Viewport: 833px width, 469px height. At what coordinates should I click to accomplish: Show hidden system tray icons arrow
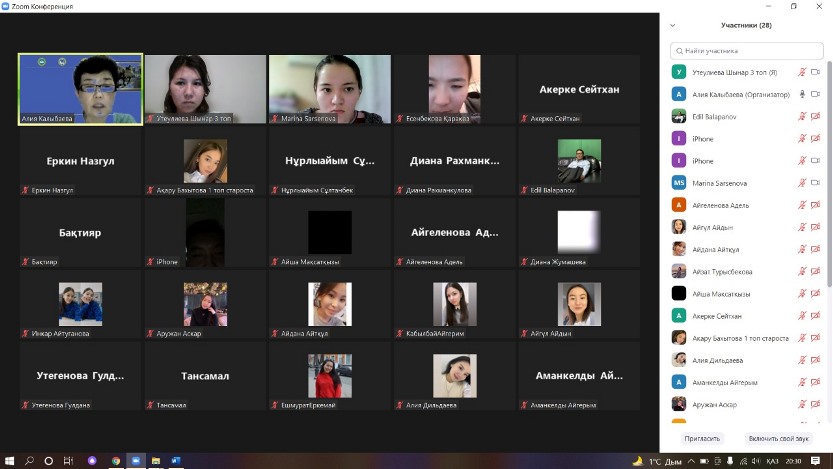pos(693,461)
